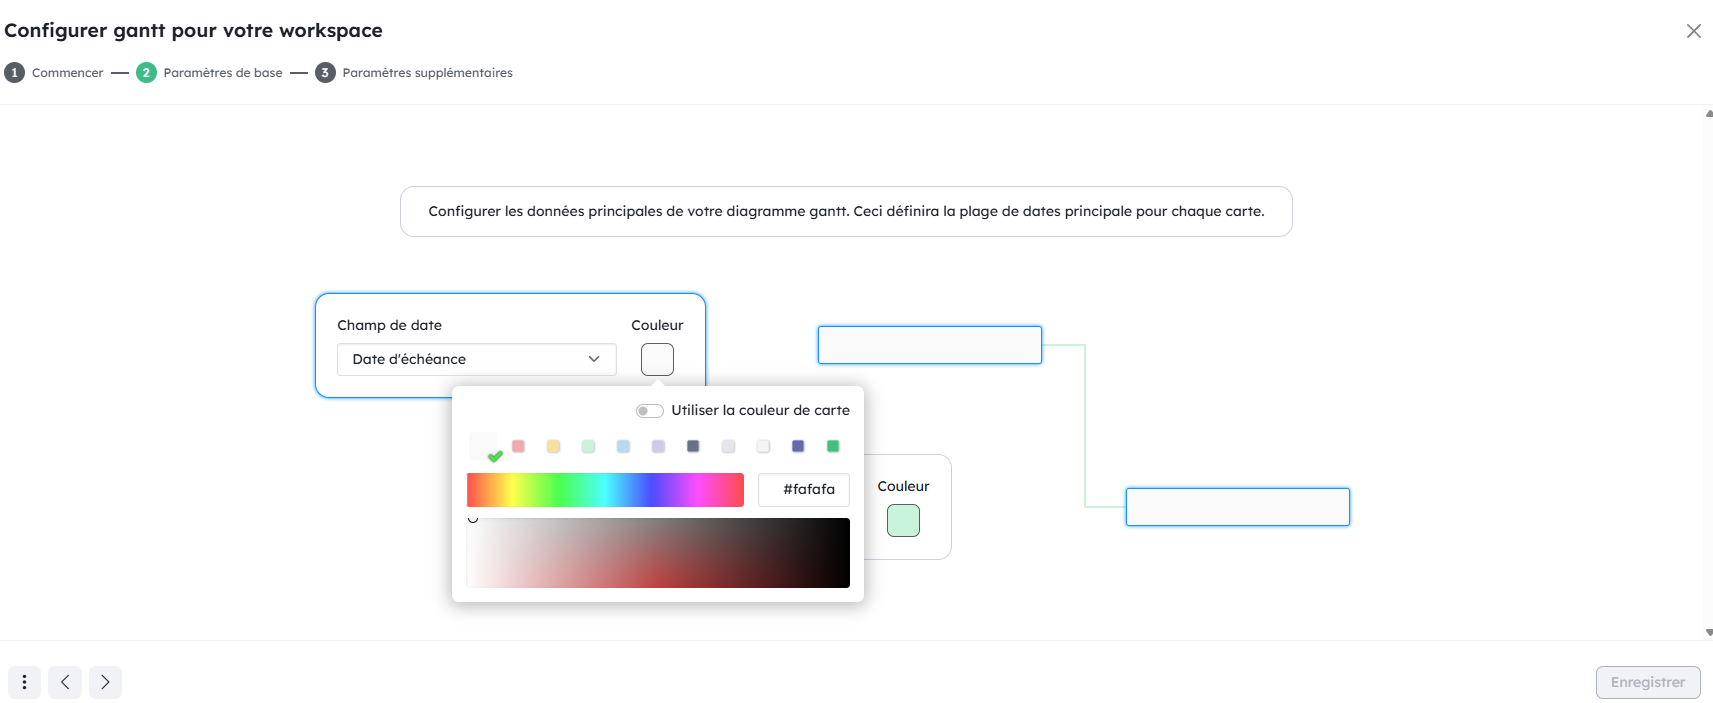The image size is (1713, 703).
Task: Click the Couleur swatch beside date field
Action: tap(657, 359)
